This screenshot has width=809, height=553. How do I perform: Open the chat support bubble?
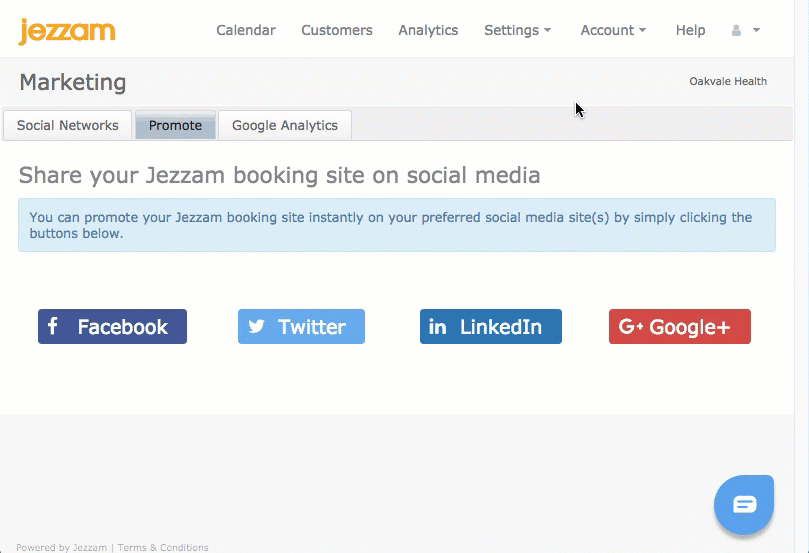[x=744, y=505]
